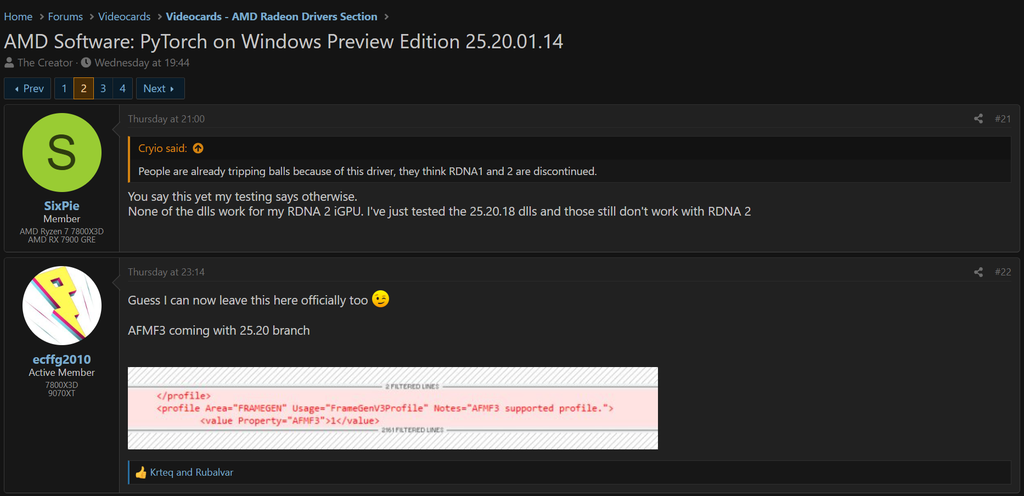Click SixPie's 'Member' title

[62, 219]
